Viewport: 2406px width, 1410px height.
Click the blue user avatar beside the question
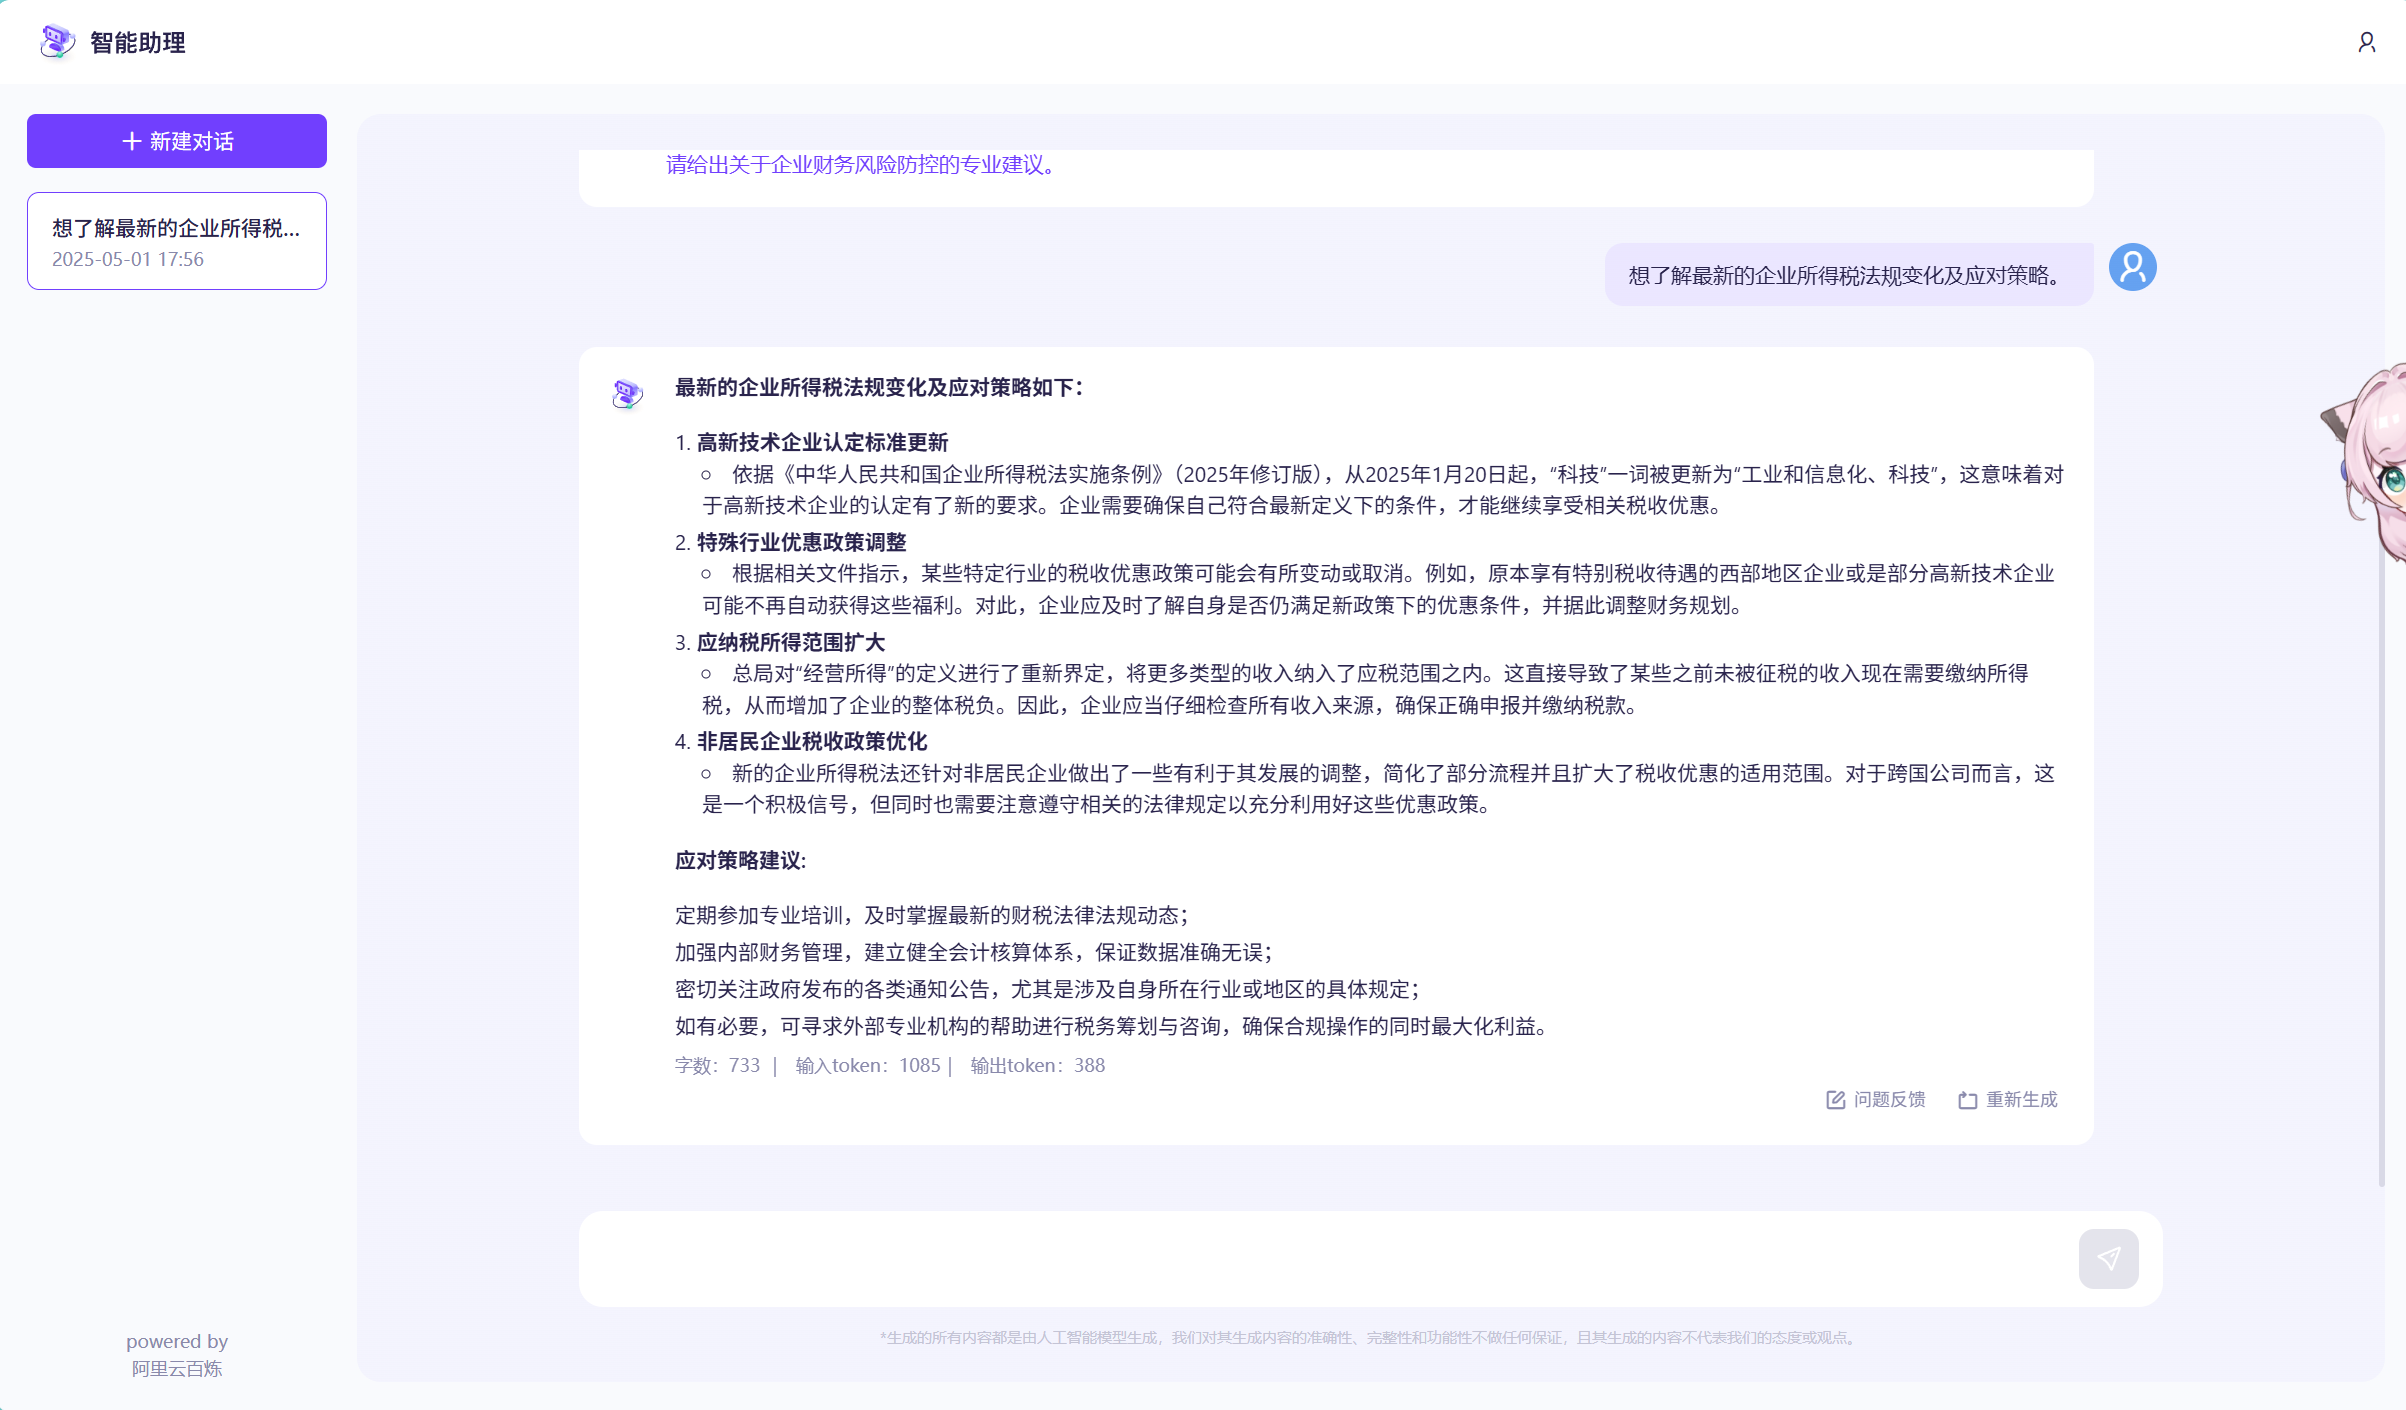[2132, 268]
